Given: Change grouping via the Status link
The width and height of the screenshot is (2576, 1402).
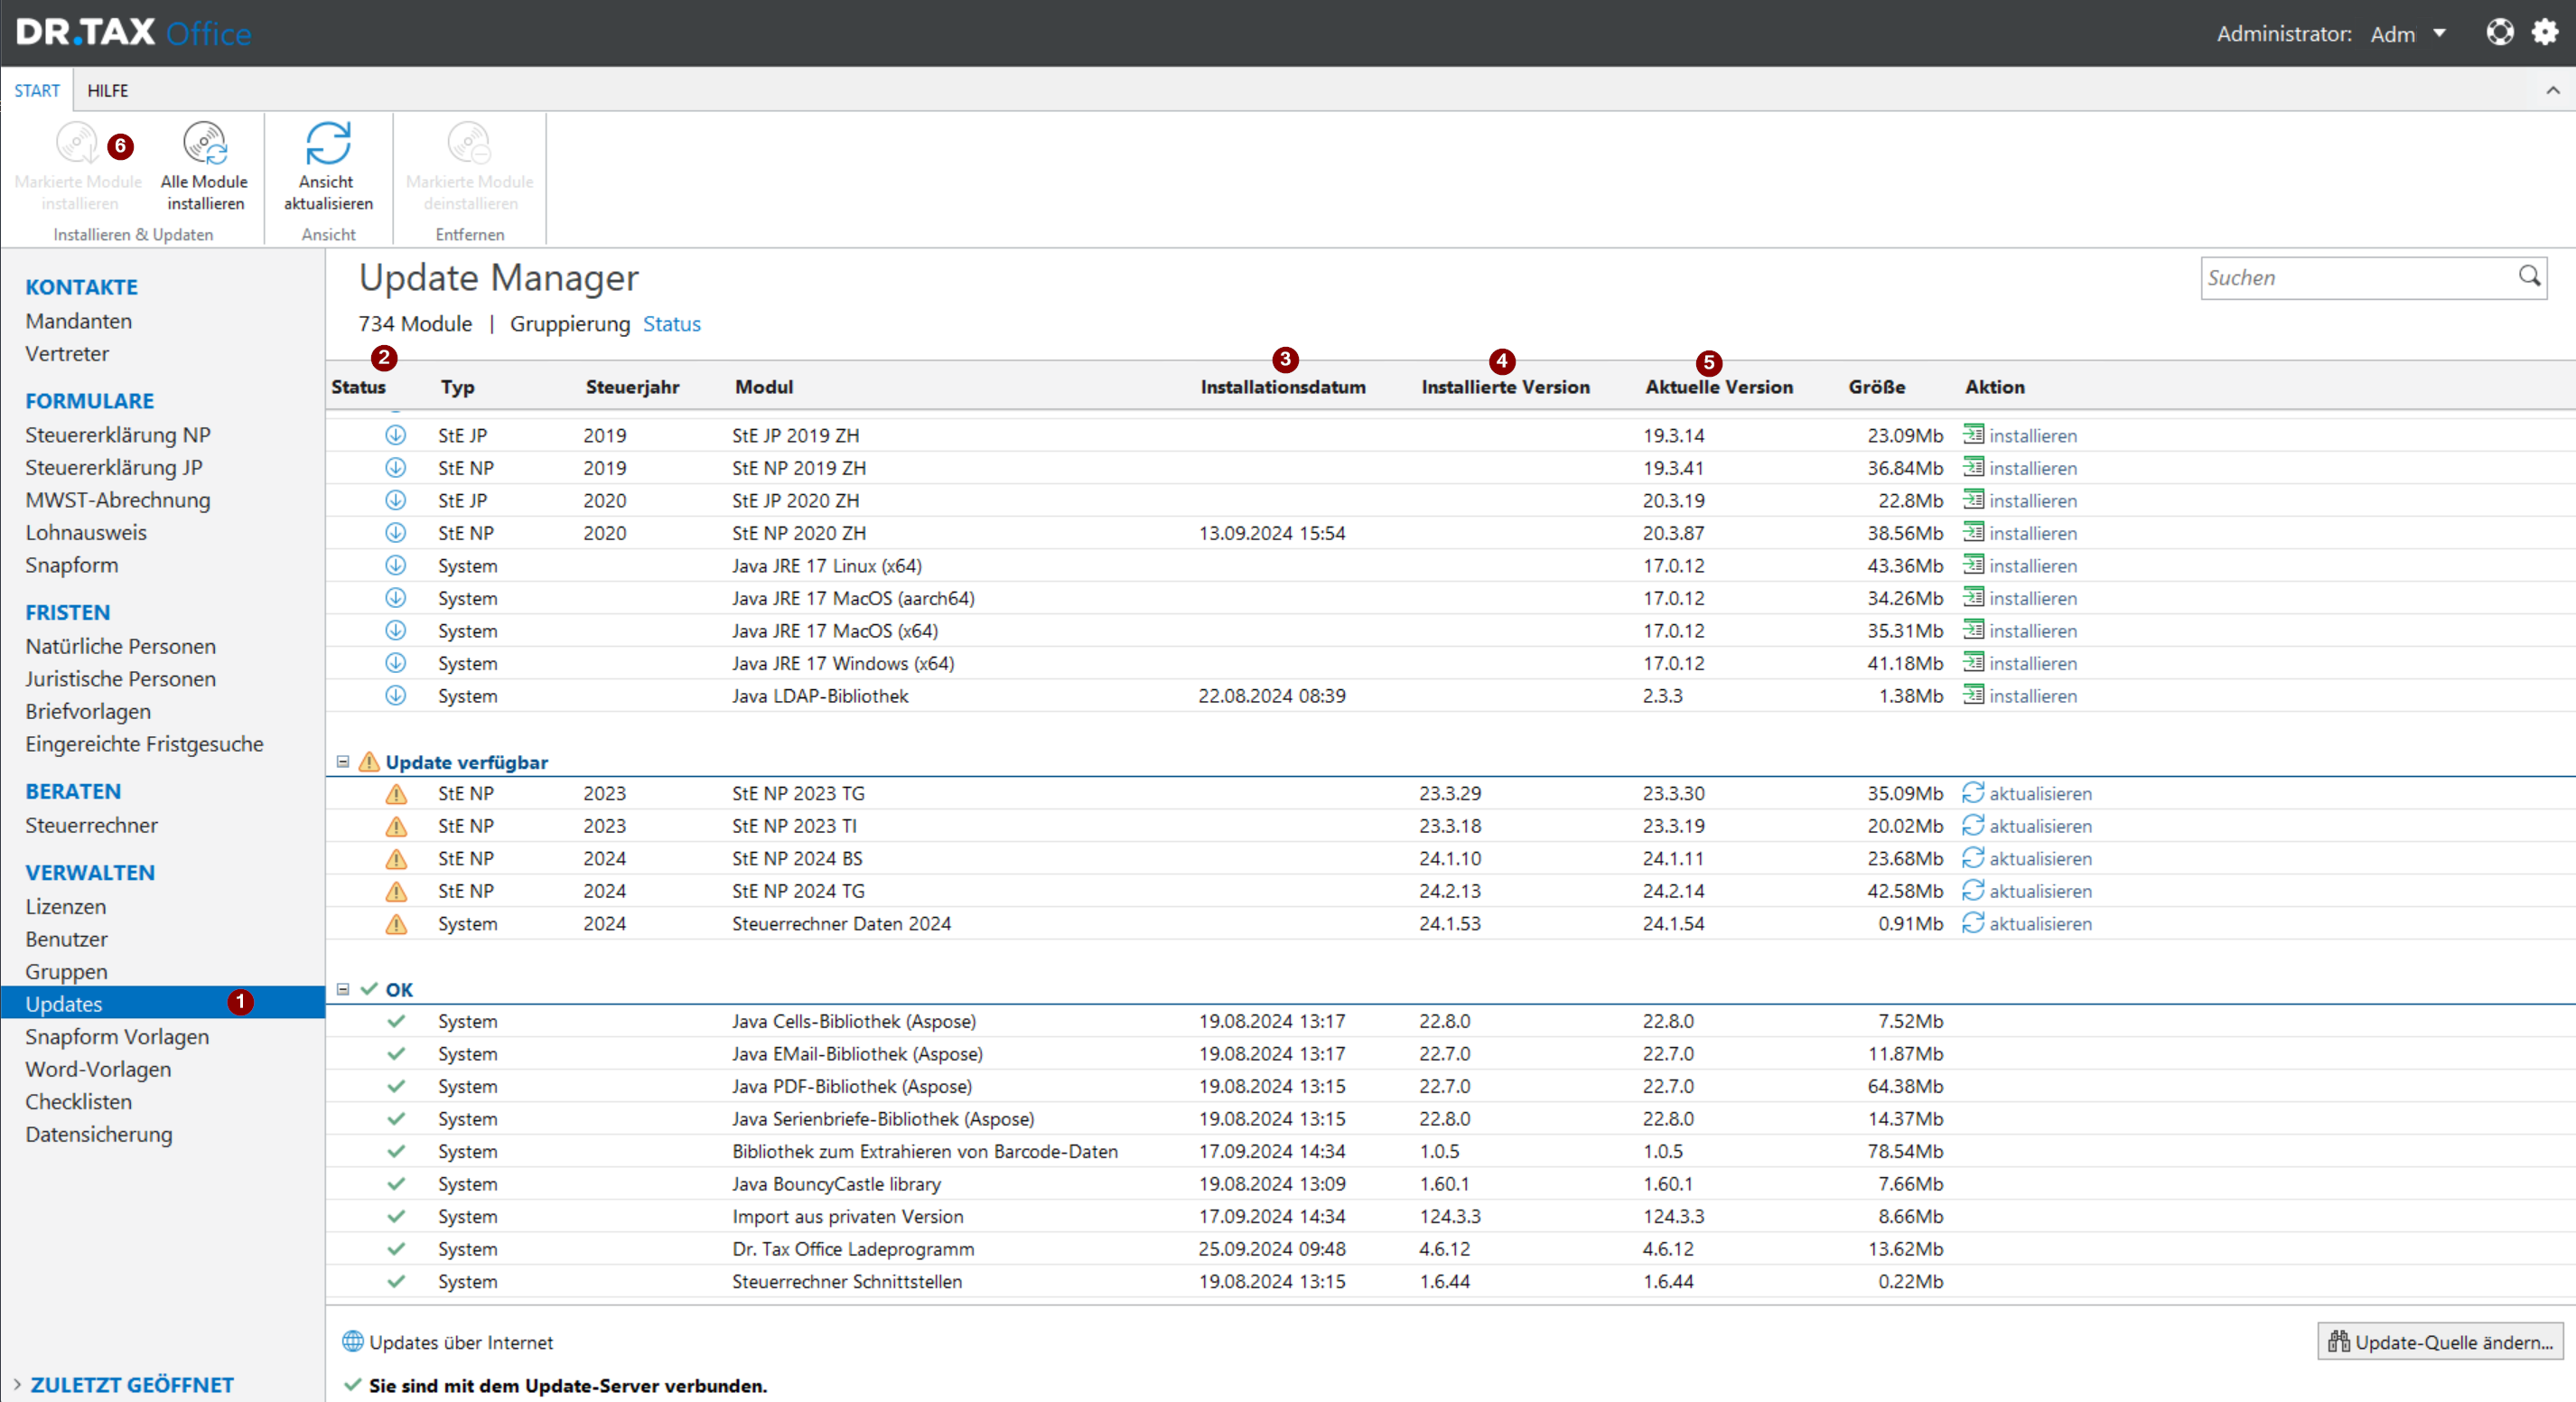Looking at the screenshot, I should pos(671,324).
